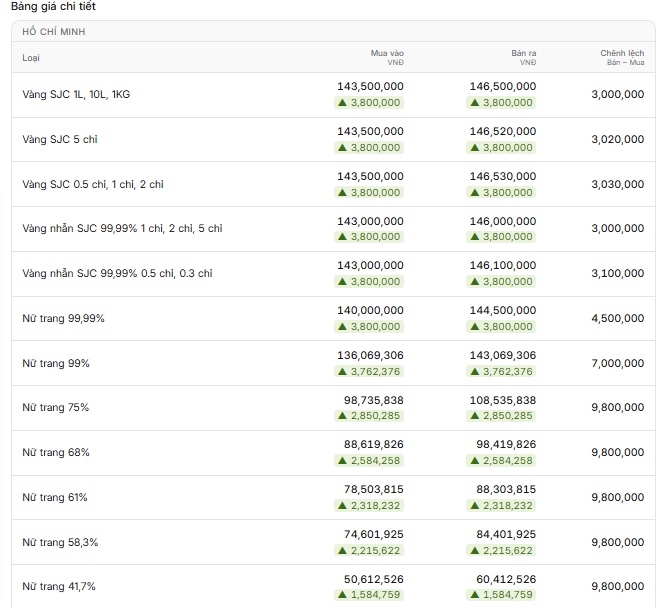The height and width of the screenshot is (608, 661).
Task: Click the 'HỒ CHÍ MINH' region header
Action: (54, 32)
